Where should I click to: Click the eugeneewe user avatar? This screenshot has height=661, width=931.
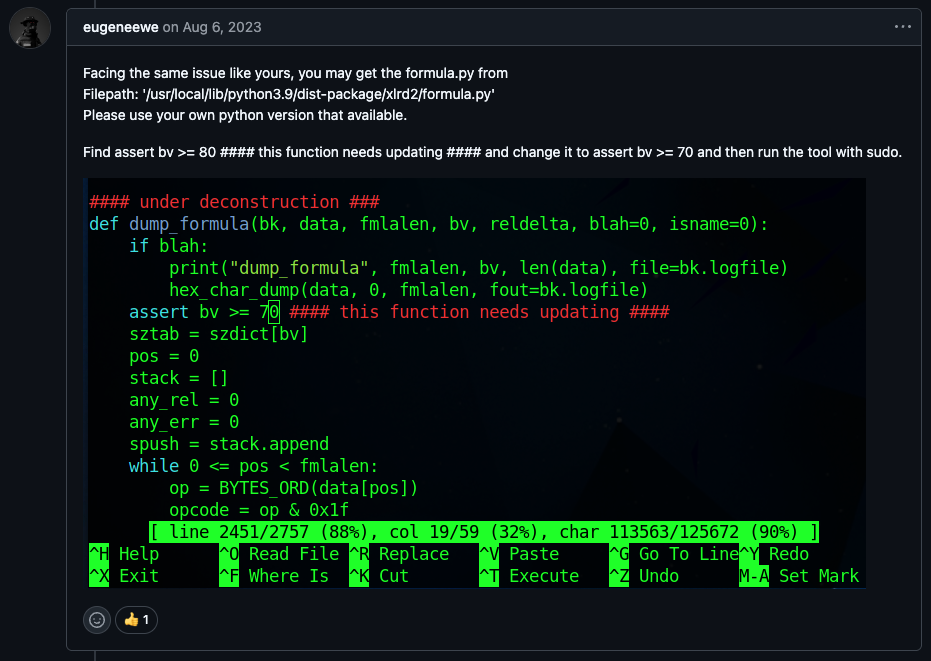click(x=29, y=30)
